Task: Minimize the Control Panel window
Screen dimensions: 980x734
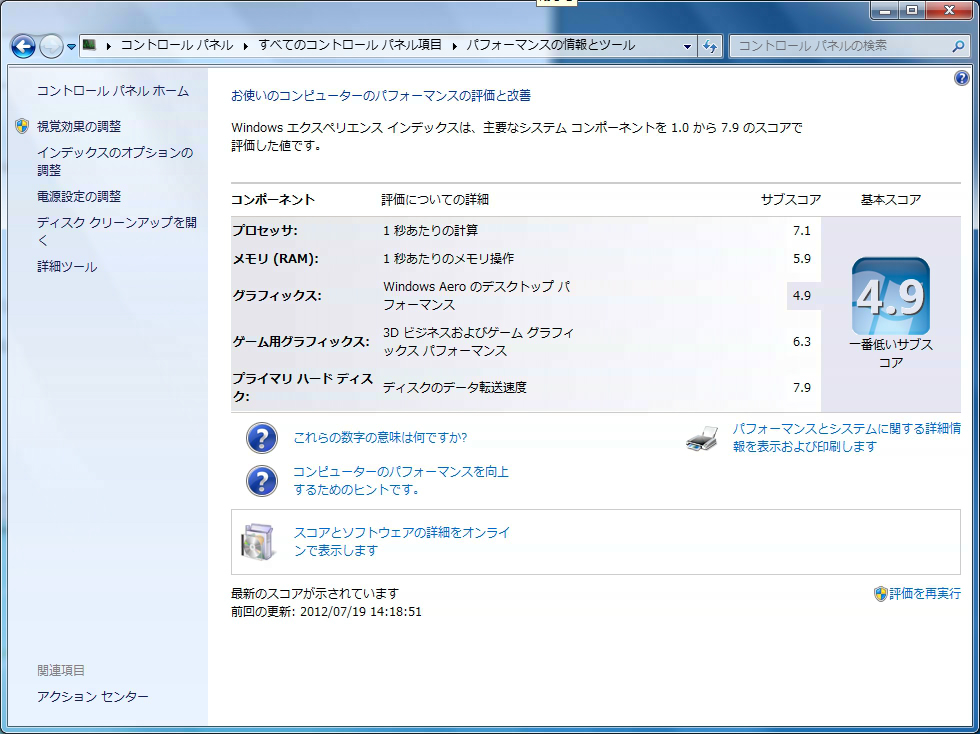Action: [884, 10]
